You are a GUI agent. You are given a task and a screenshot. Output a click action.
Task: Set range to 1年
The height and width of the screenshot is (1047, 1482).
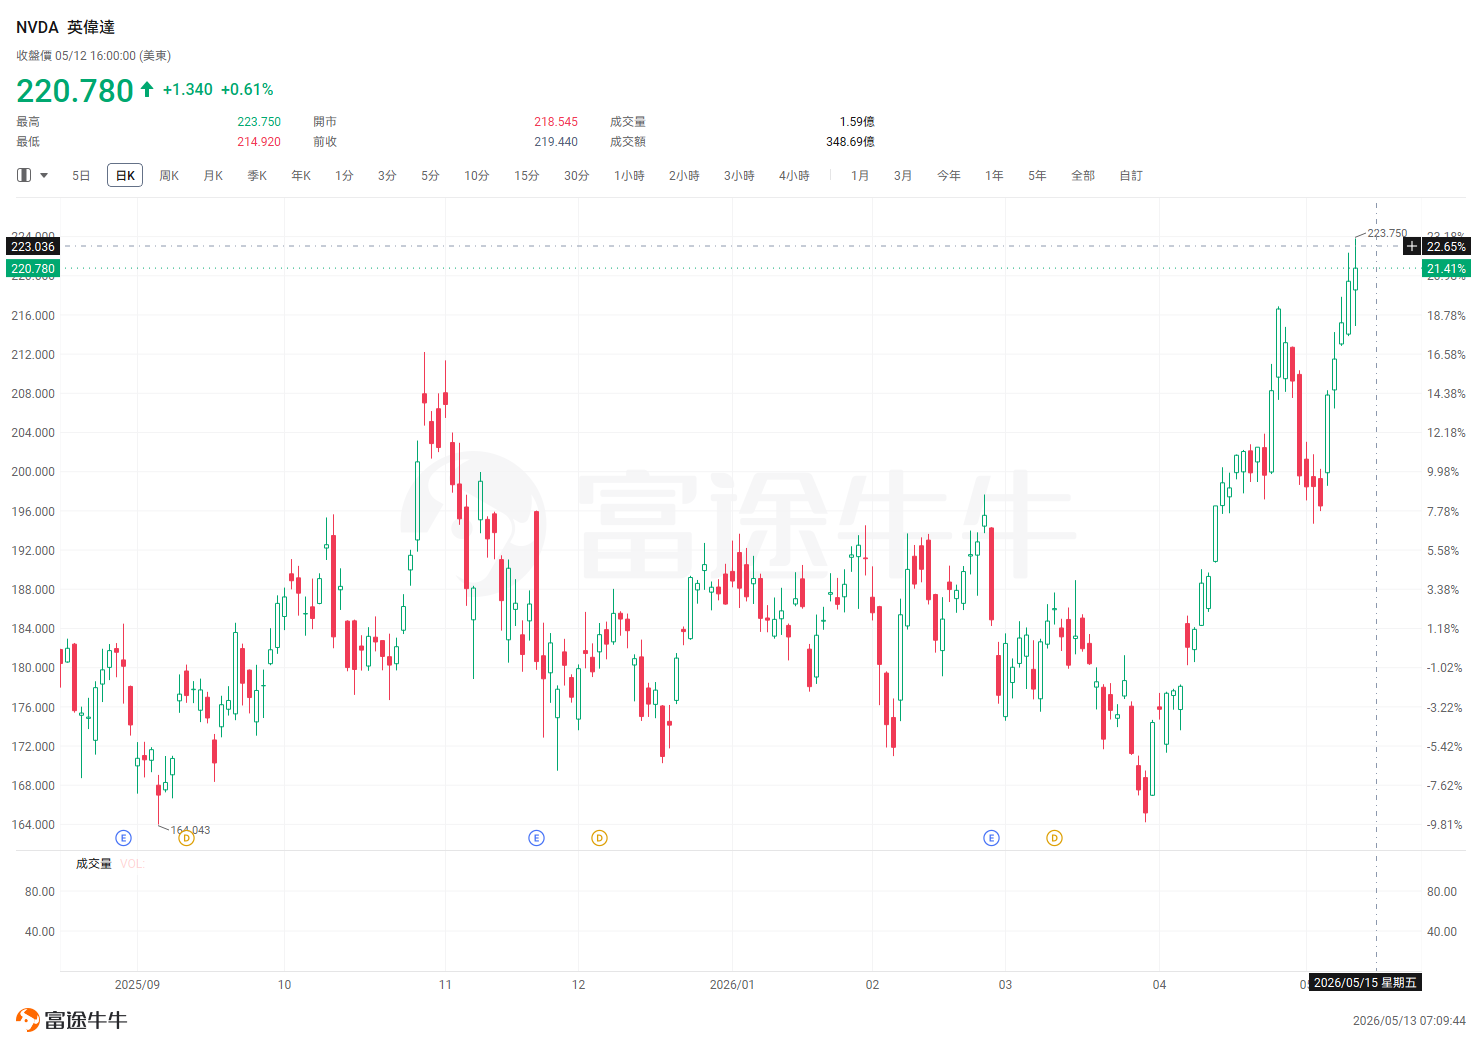tap(994, 176)
